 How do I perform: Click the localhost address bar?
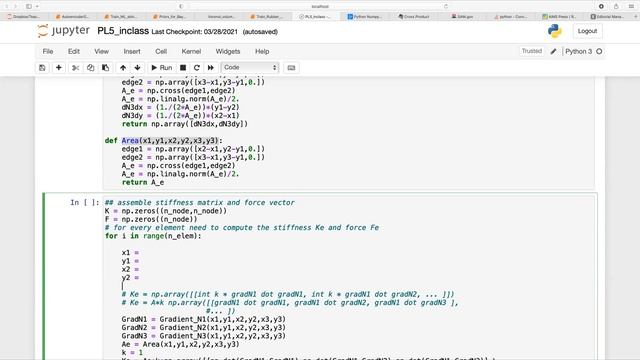pyautogui.click(x=320, y=7)
